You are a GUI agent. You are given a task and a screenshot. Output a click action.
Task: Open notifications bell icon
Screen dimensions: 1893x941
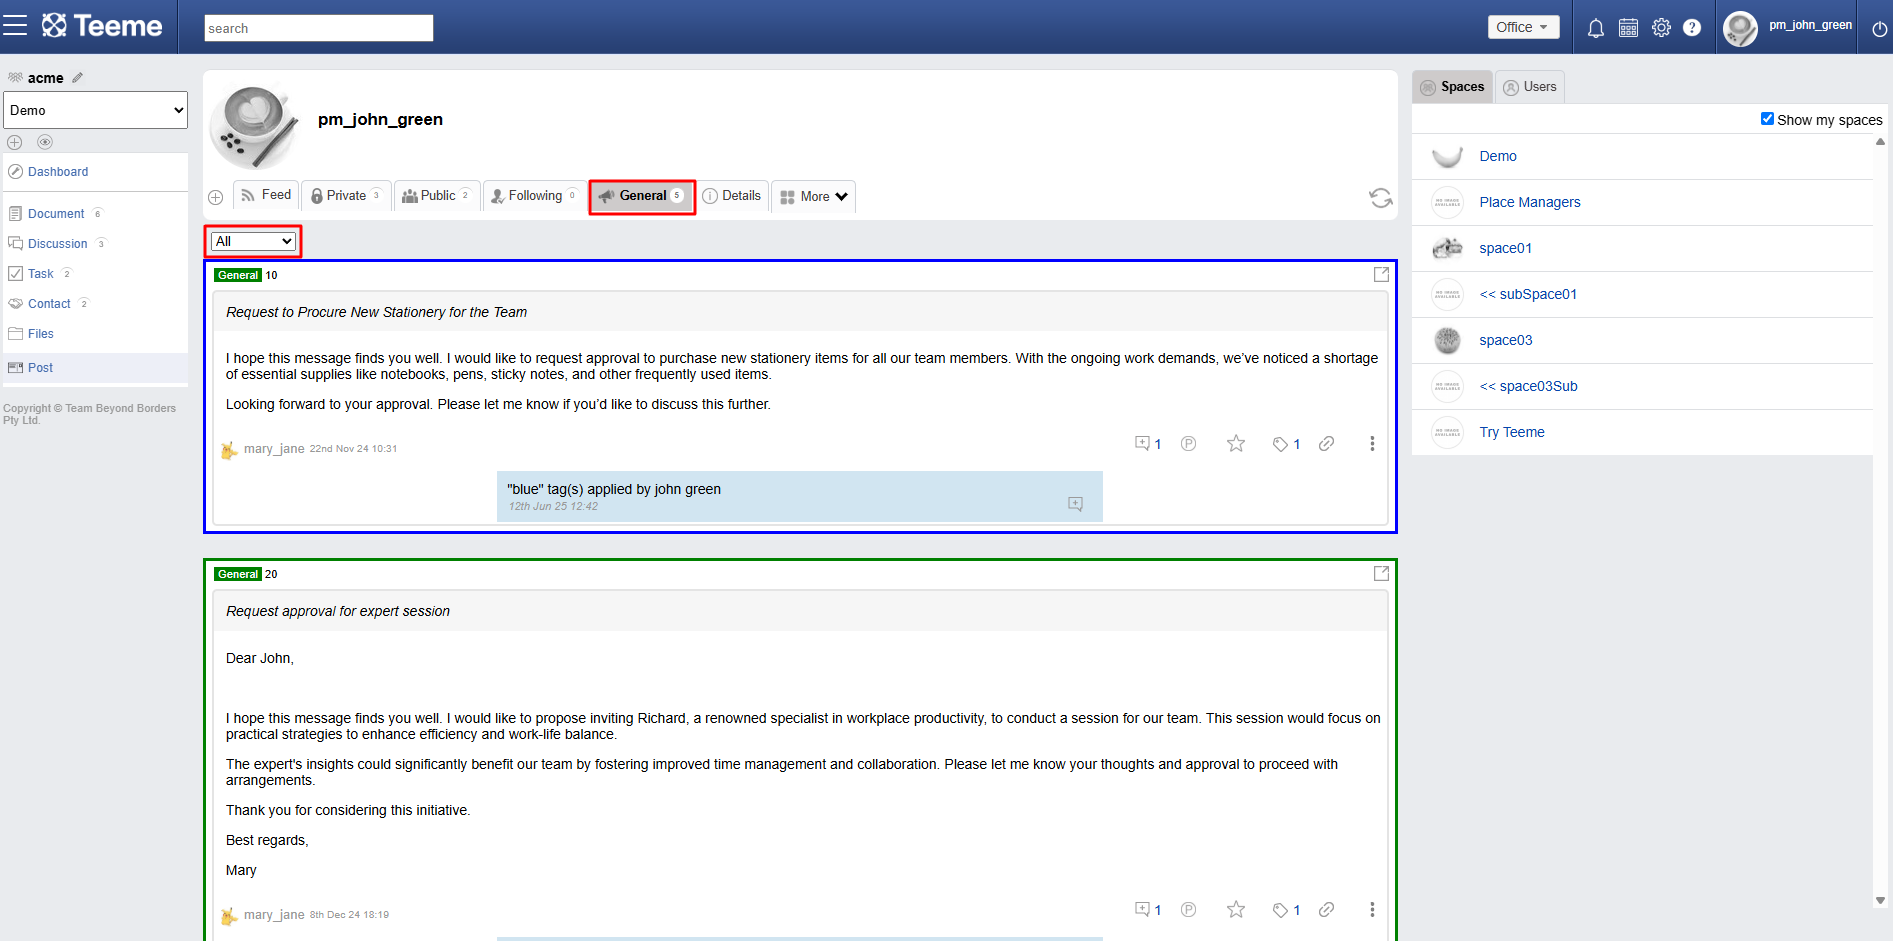(1596, 28)
